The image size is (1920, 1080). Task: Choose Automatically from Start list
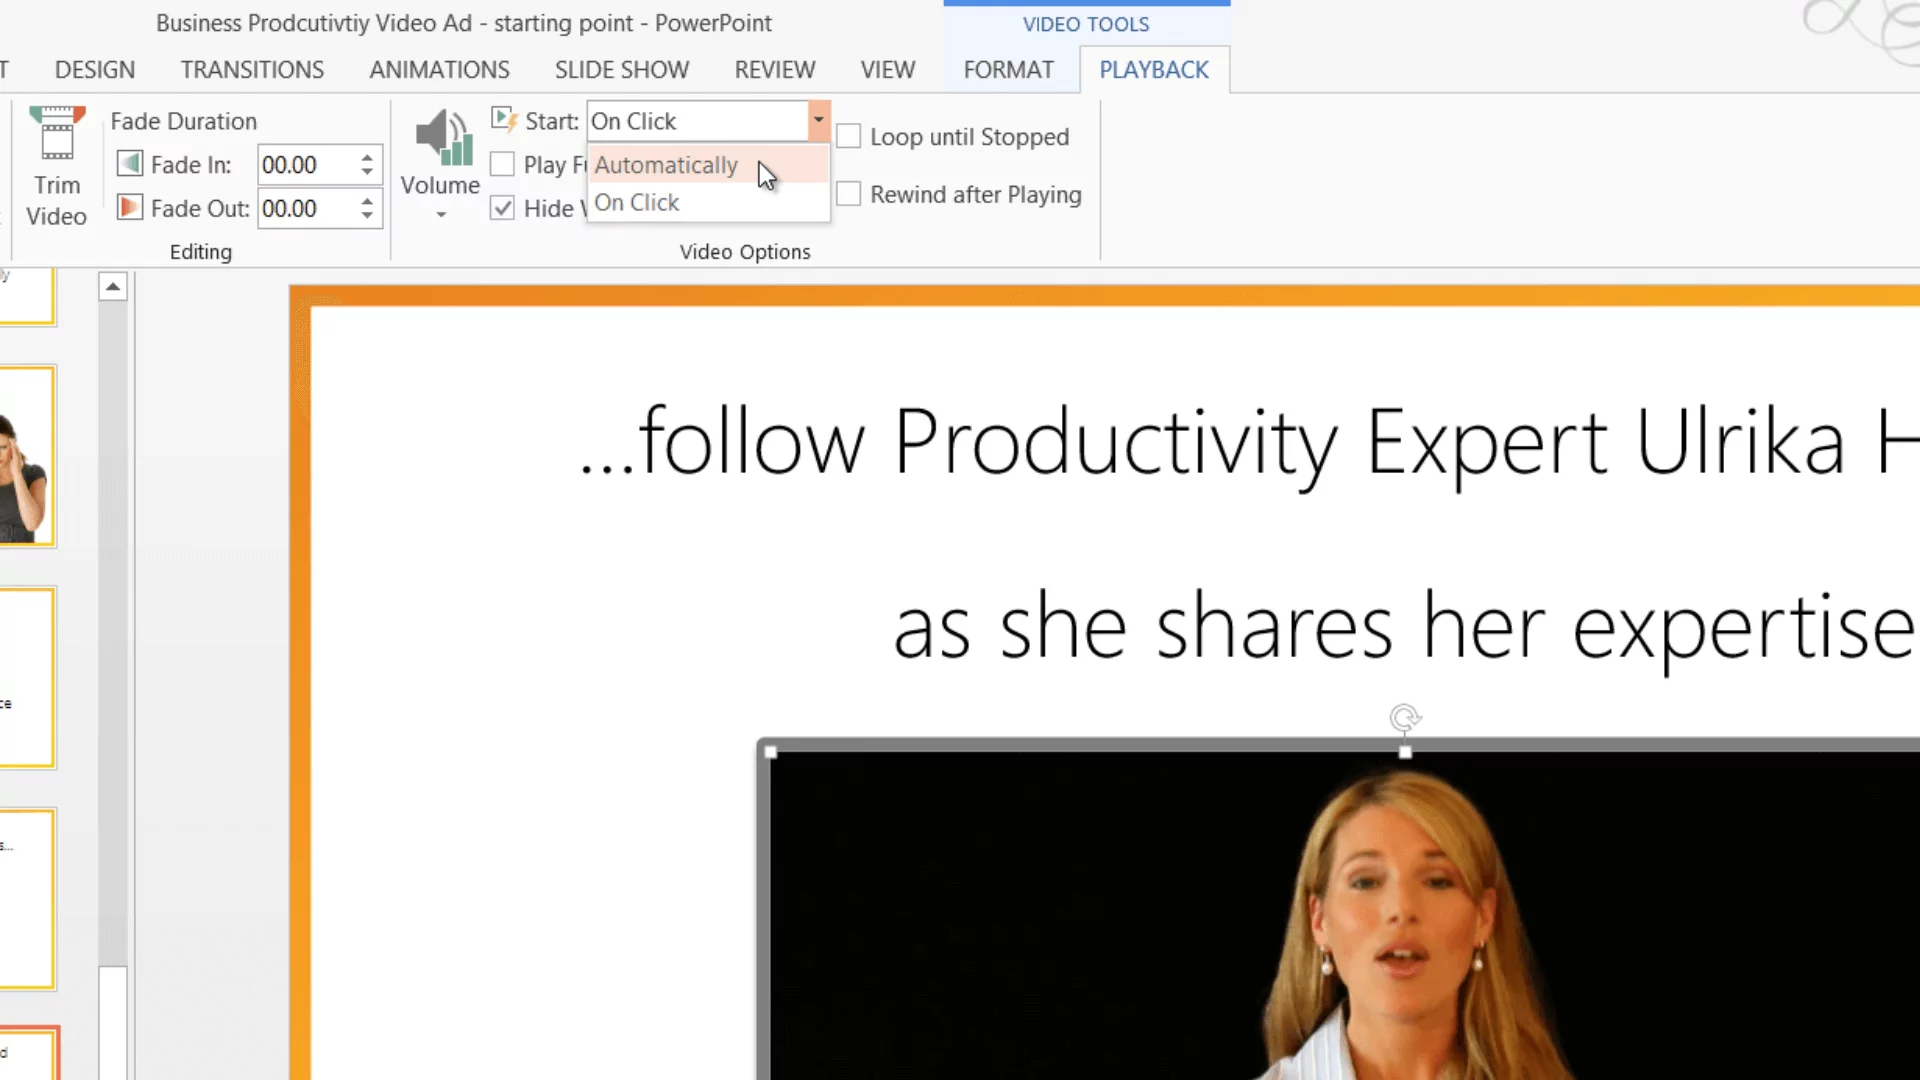[667, 165]
